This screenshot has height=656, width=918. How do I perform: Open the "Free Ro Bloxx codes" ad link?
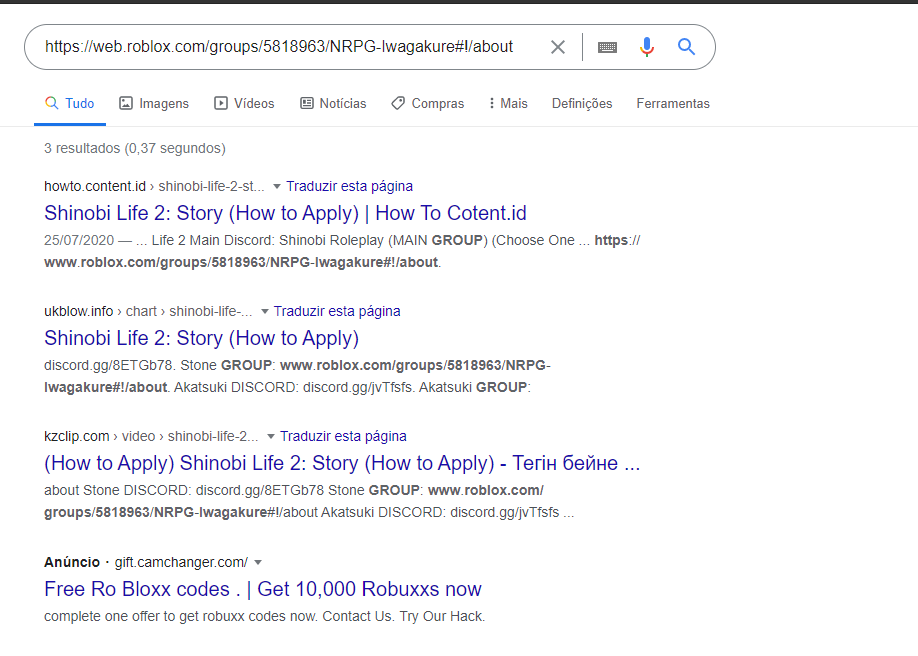point(262,589)
